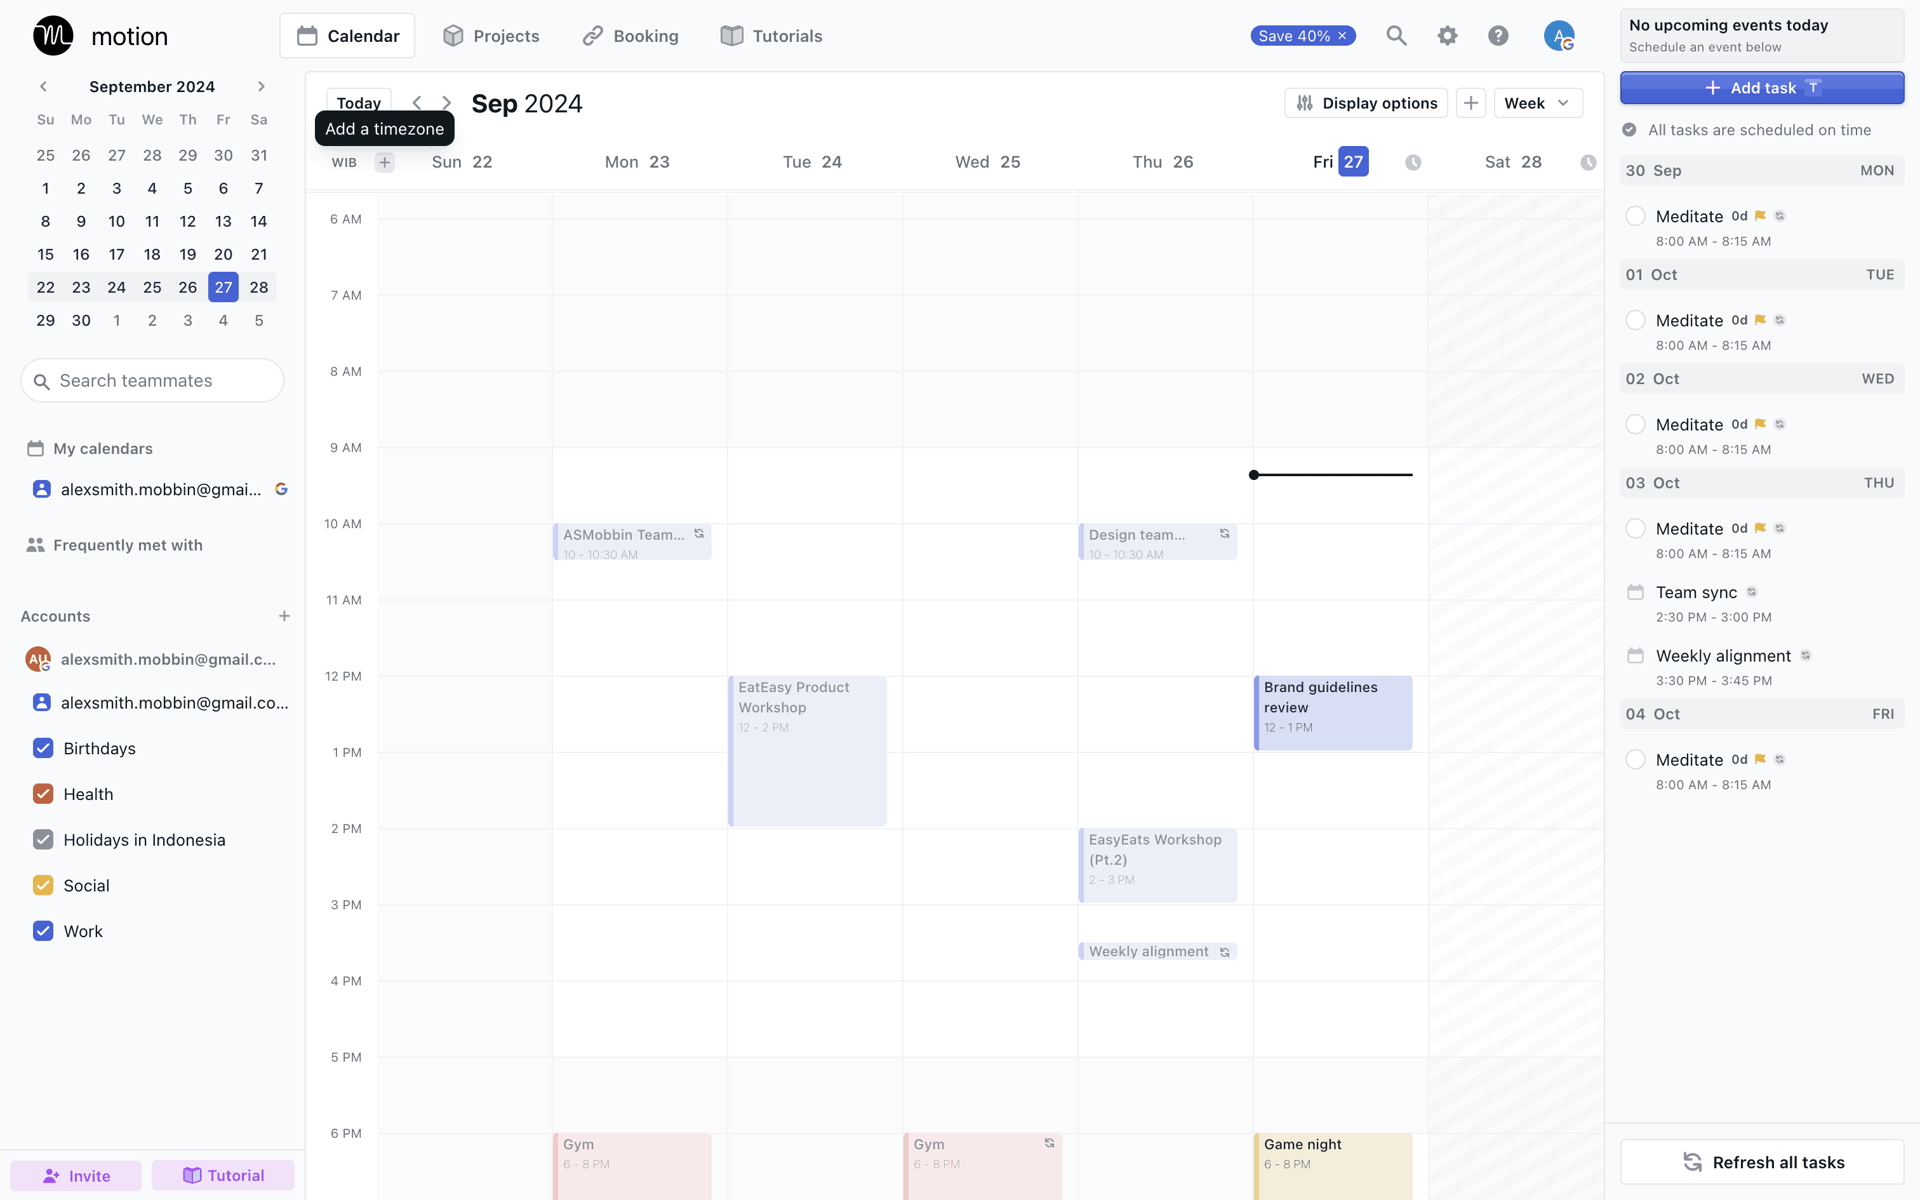1920x1200 pixels.
Task: Switch to the Booking tab
Action: tap(630, 36)
